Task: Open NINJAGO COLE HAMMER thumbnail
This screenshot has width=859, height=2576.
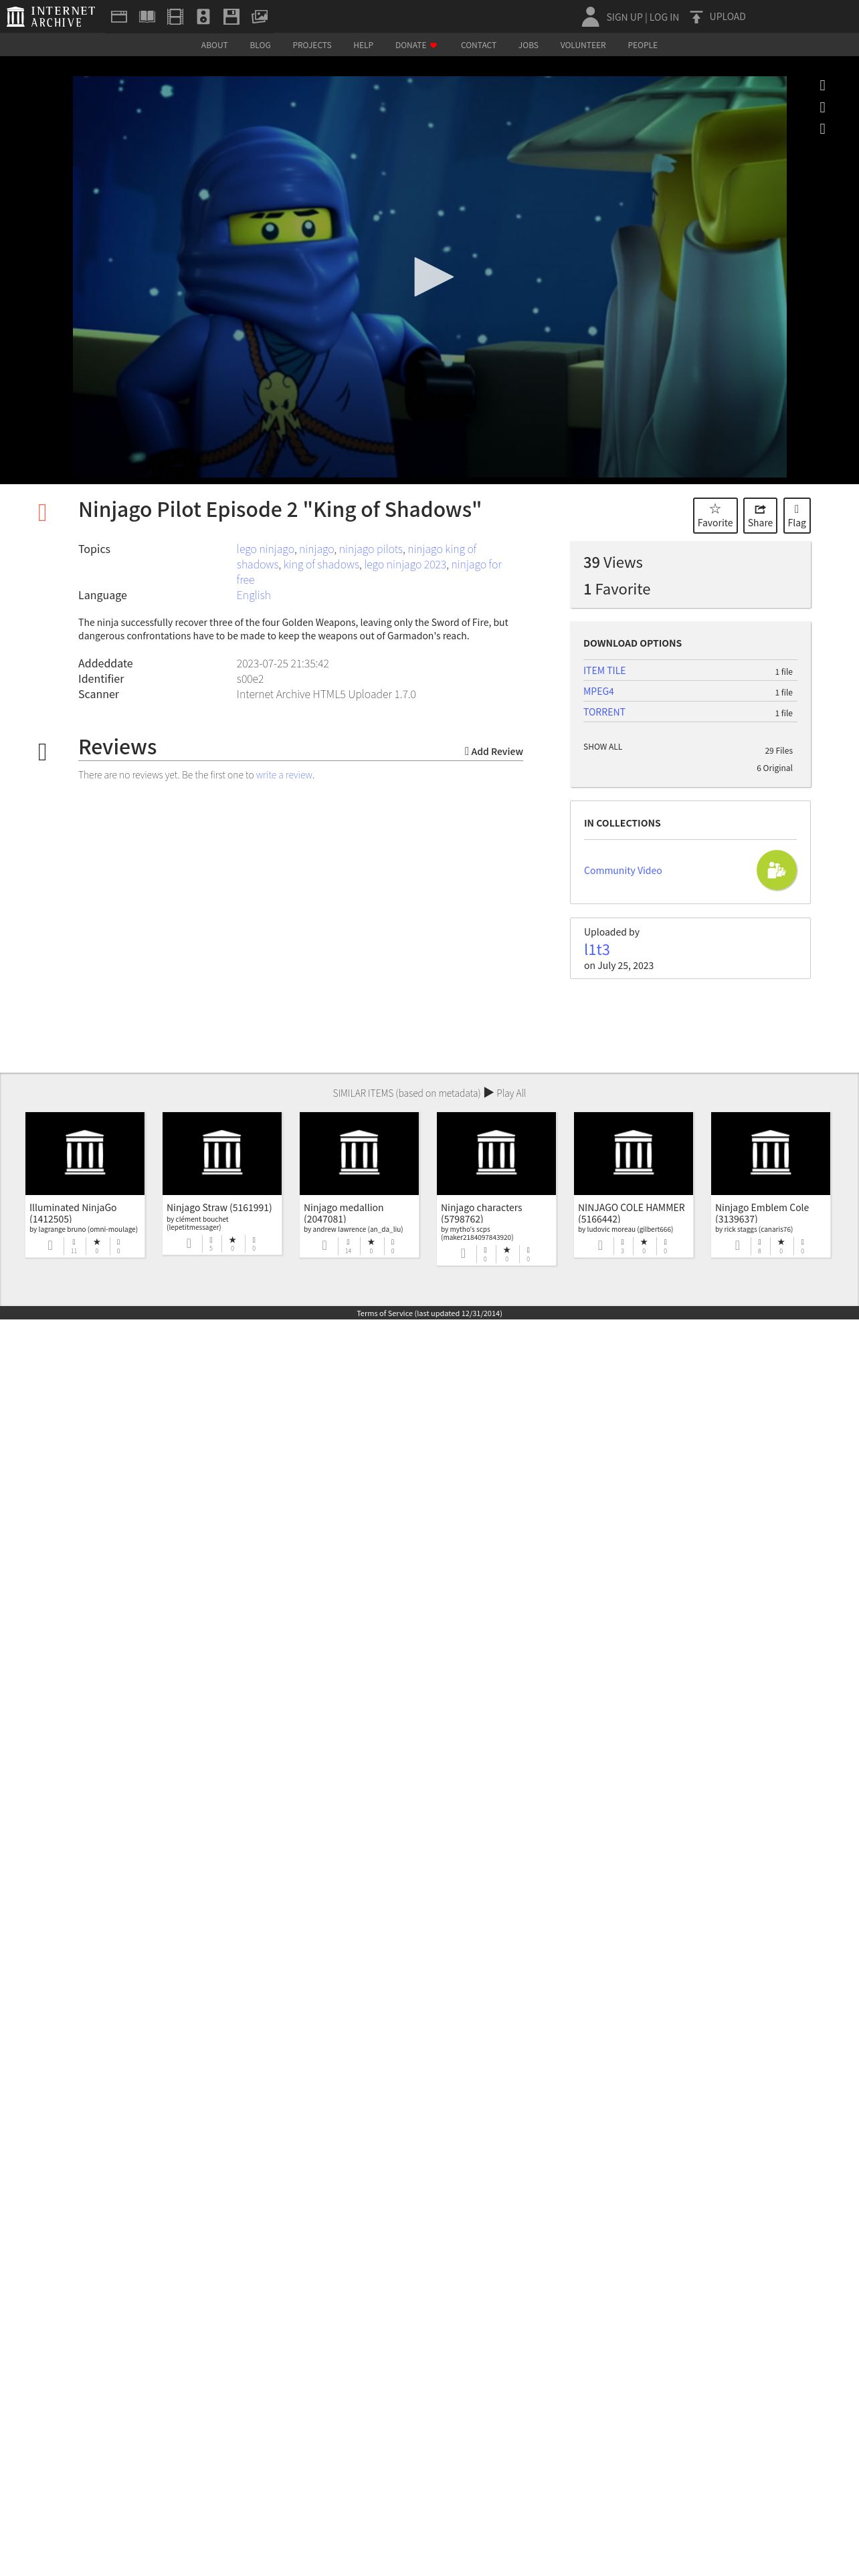Action: (633, 1153)
